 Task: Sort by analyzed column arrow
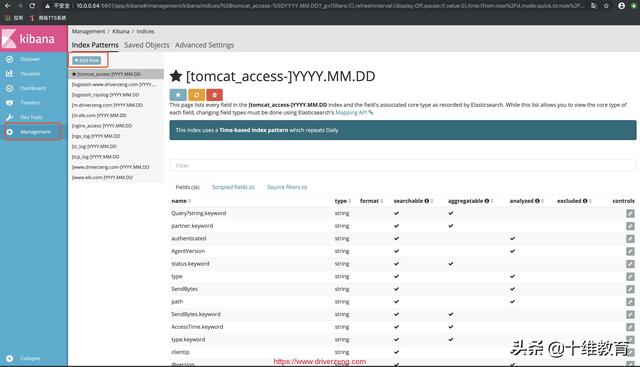(x=542, y=201)
